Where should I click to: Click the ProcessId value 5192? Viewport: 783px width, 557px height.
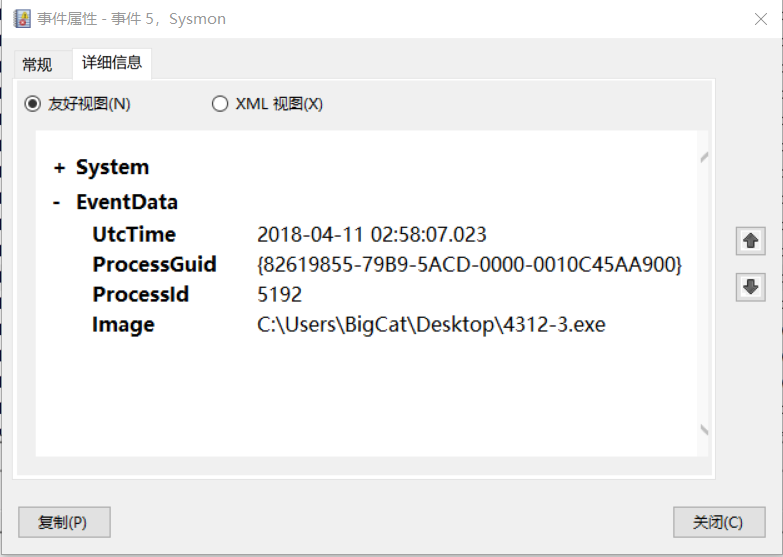coord(280,295)
